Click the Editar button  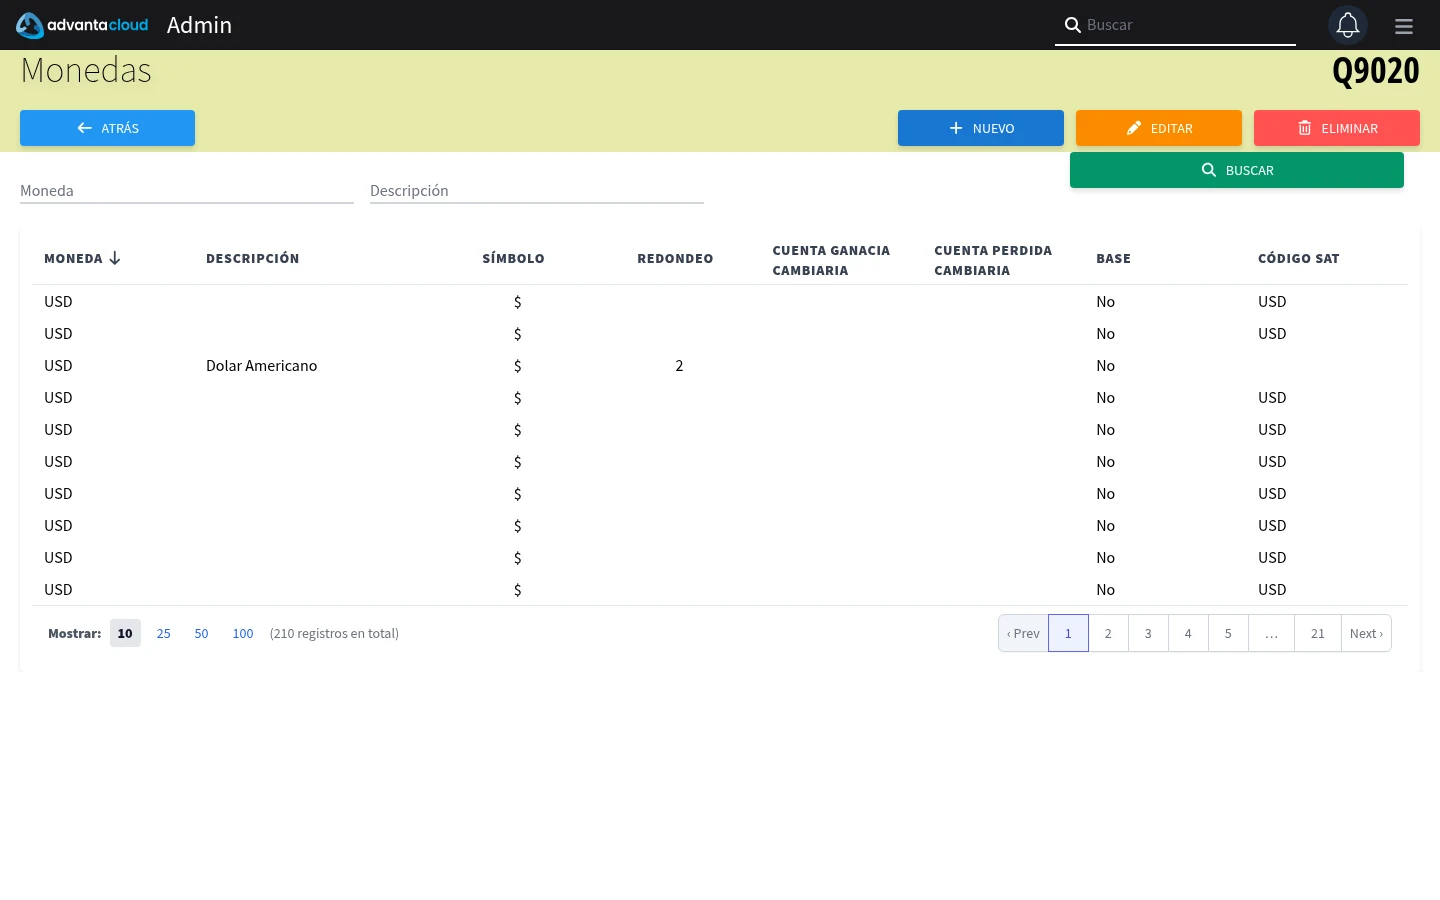click(x=1159, y=128)
